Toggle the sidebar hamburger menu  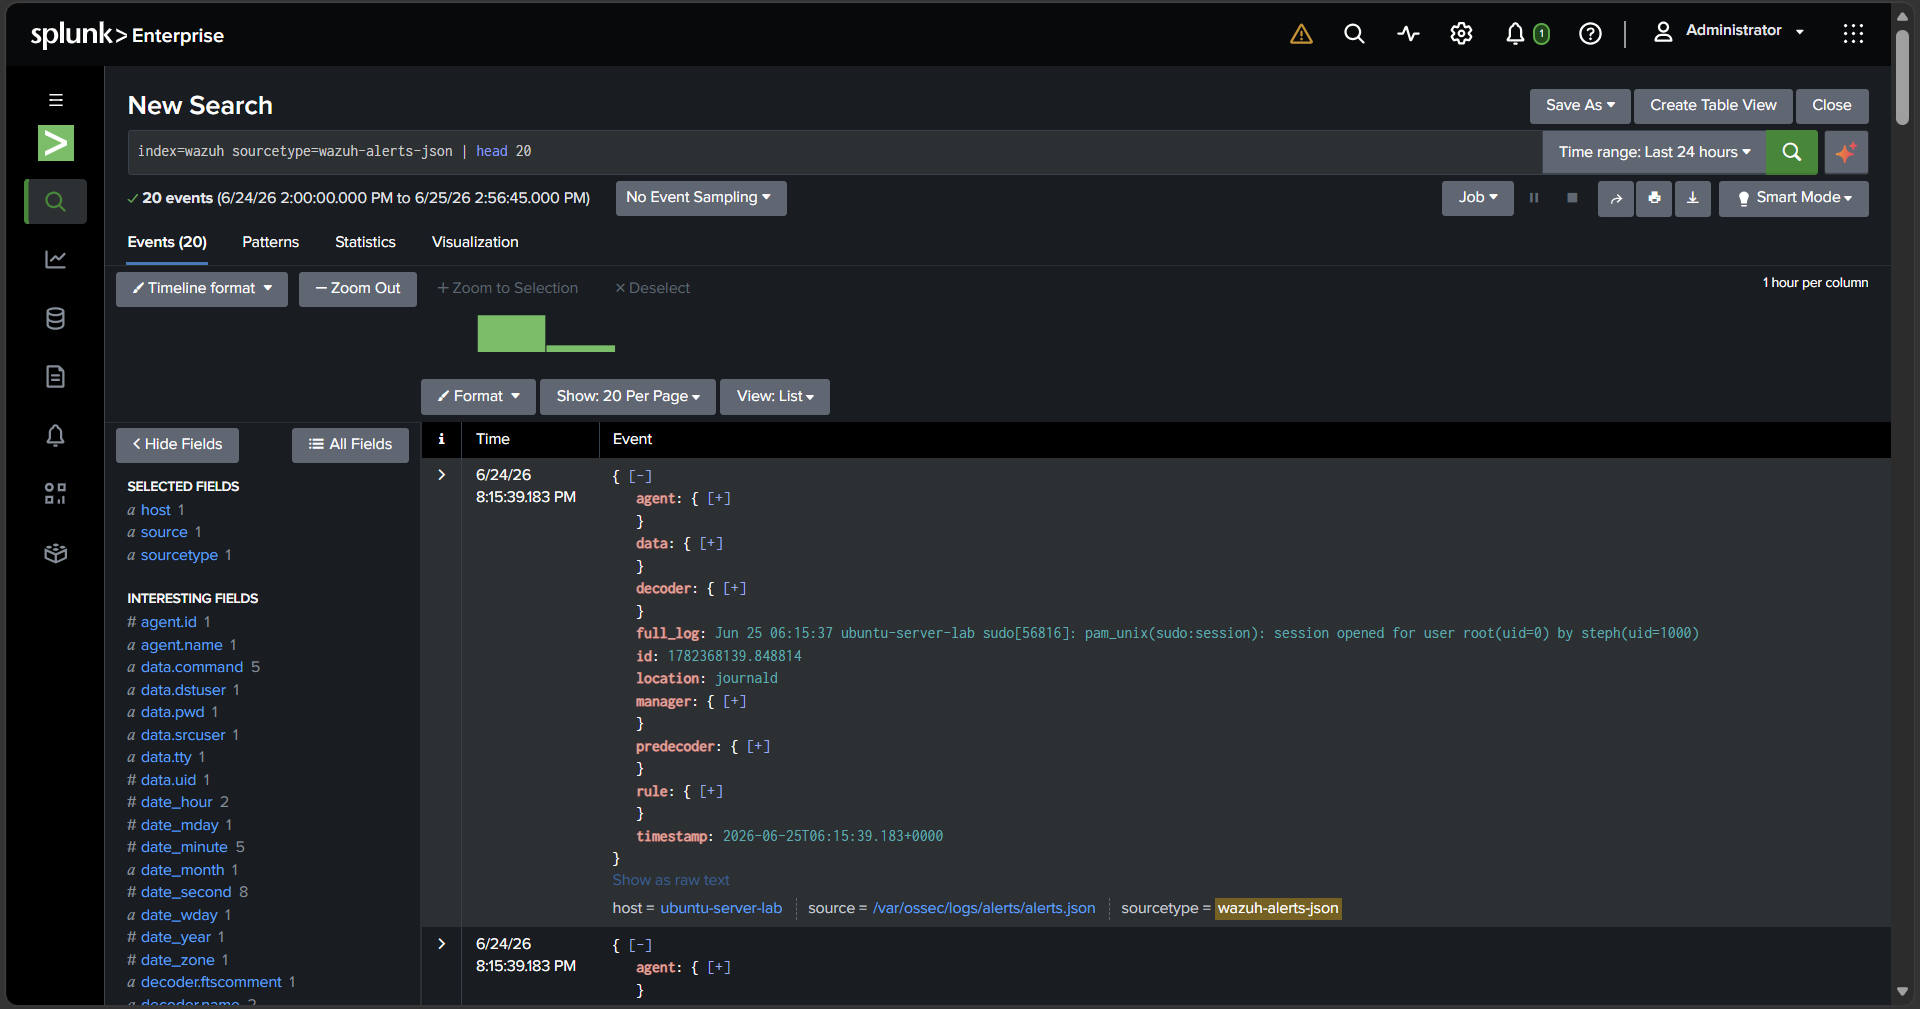pyautogui.click(x=56, y=100)
